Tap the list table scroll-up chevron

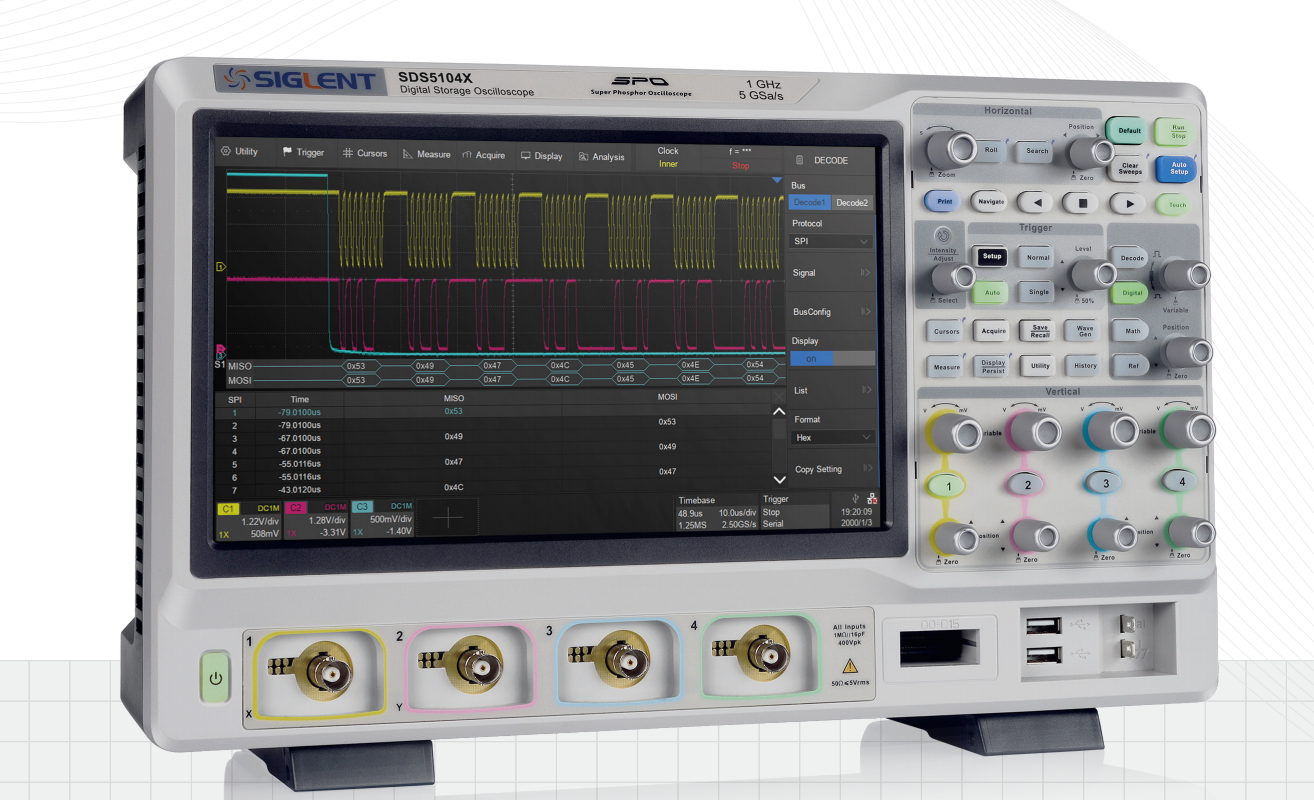(x=780, y=412)
